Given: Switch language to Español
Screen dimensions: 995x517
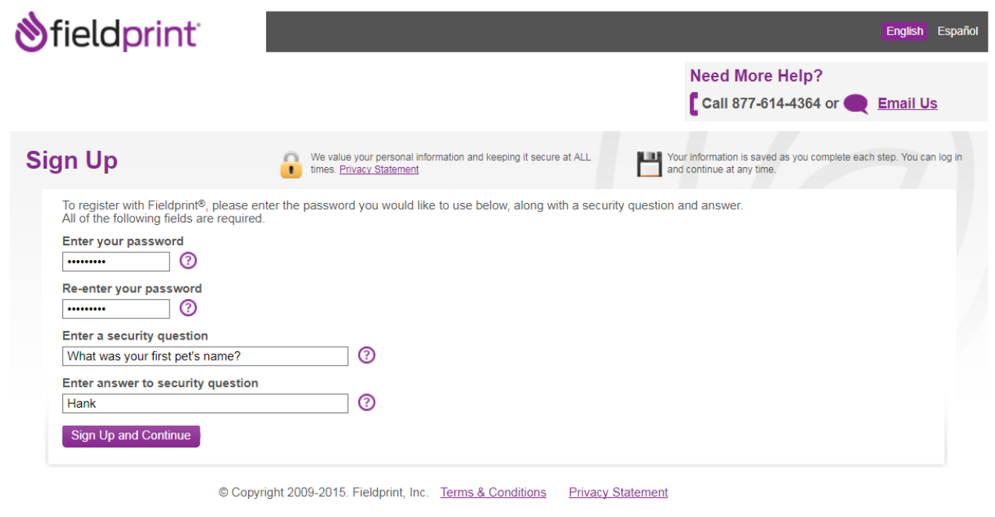Looking at the screenshot, I should click(957, 31).
